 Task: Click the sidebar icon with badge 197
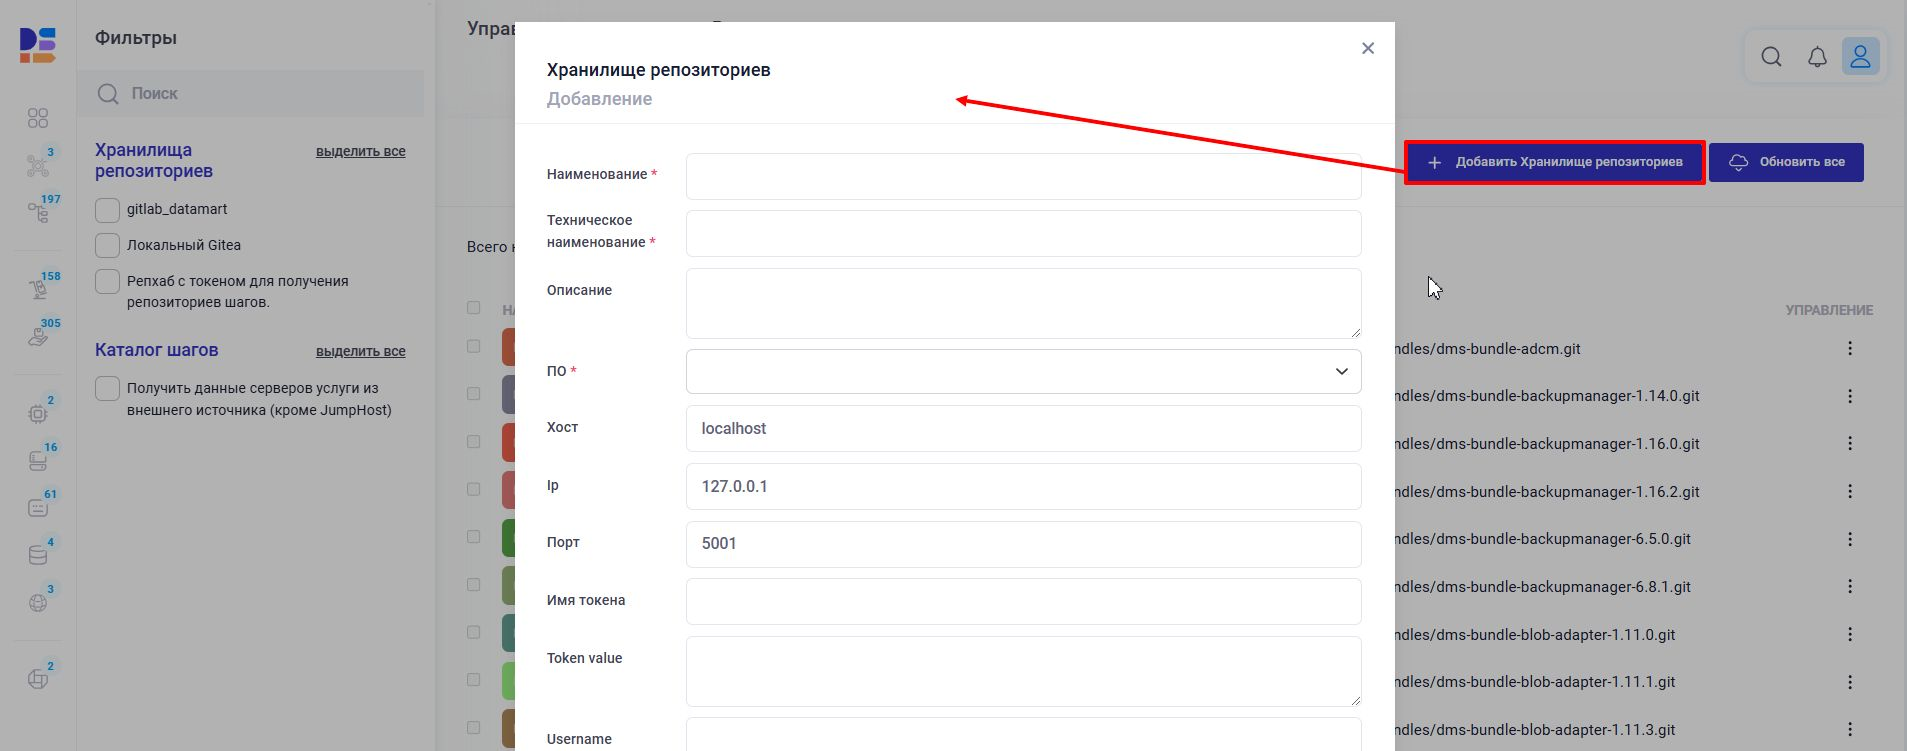point(38,212)
